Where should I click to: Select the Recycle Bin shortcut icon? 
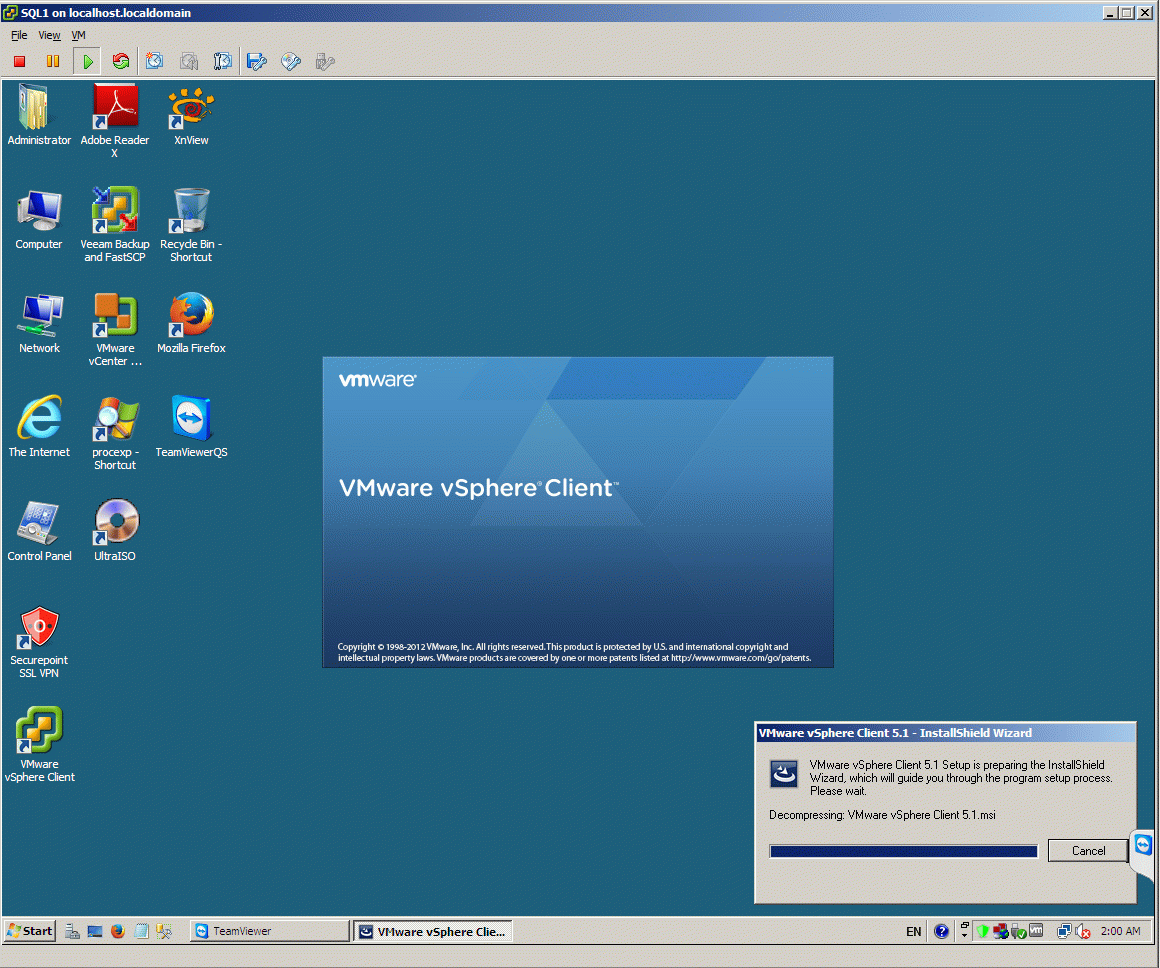pyautogui.click(x=191, y=225)
